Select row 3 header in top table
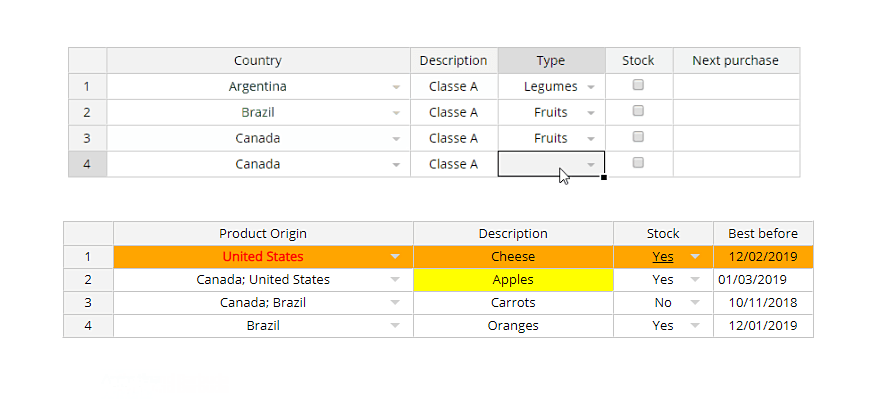The image size is (875, 400). 87,138
